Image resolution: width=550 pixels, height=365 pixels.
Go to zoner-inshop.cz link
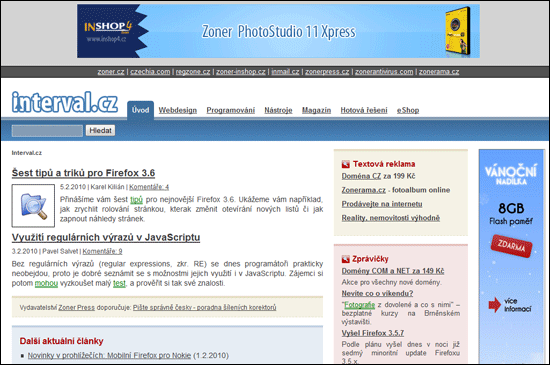click(x=241, y=72)
